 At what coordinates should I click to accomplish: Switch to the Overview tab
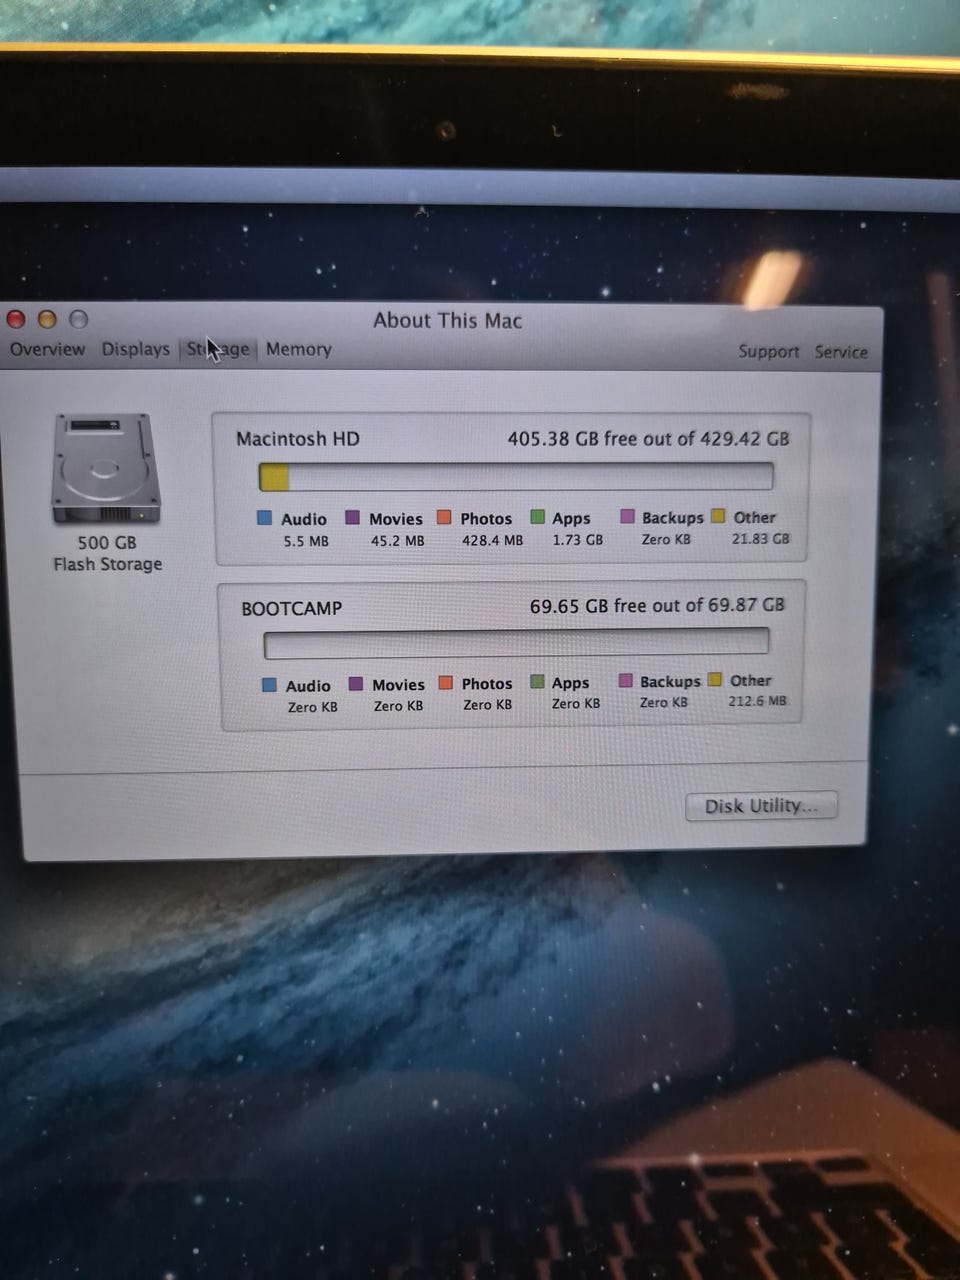point(47,349)
